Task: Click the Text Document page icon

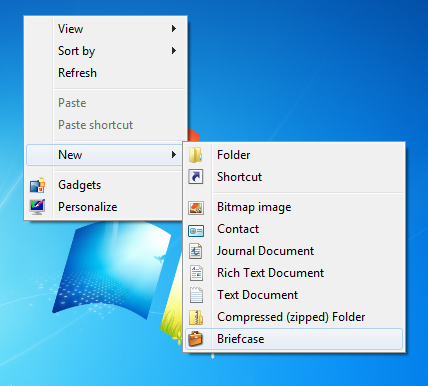Action: (x=196, y=295)
